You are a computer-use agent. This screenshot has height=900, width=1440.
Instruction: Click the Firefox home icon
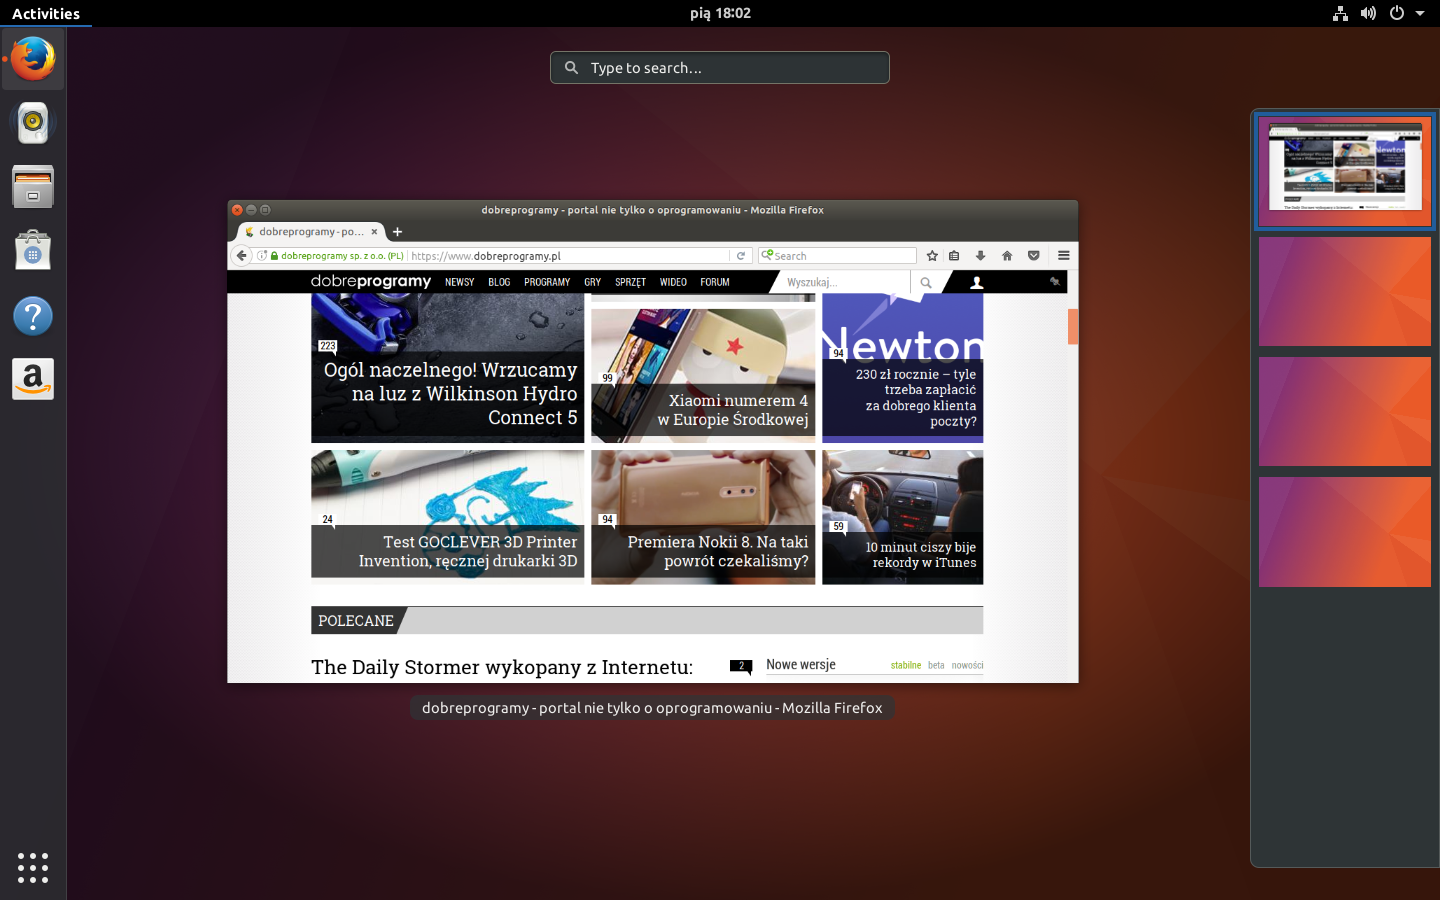[1007, 256]
